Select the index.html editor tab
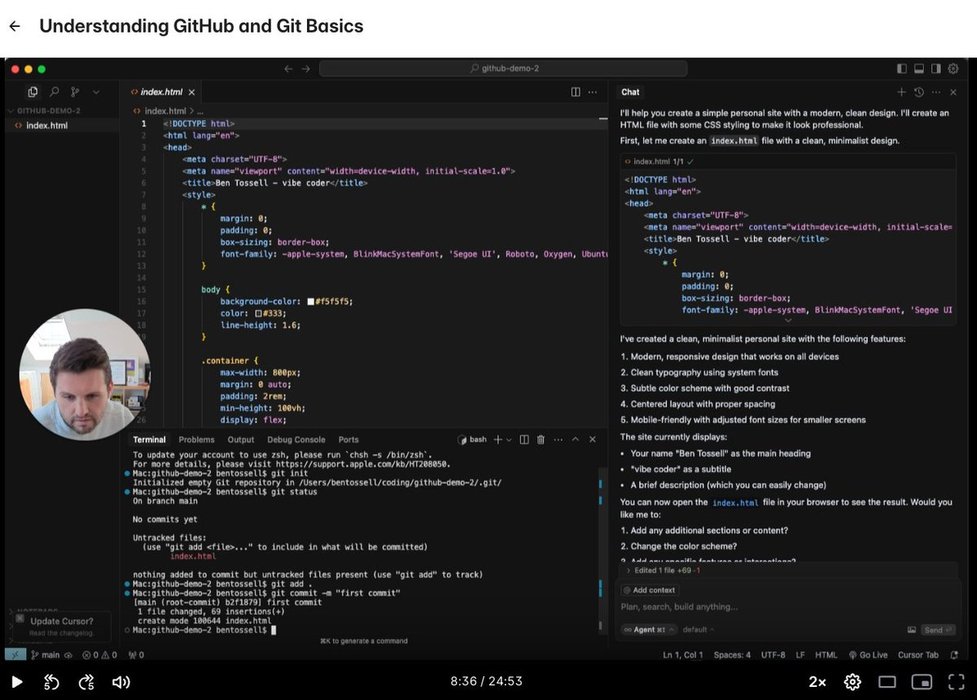The image size is (977, 700). (x=161, y=92)
